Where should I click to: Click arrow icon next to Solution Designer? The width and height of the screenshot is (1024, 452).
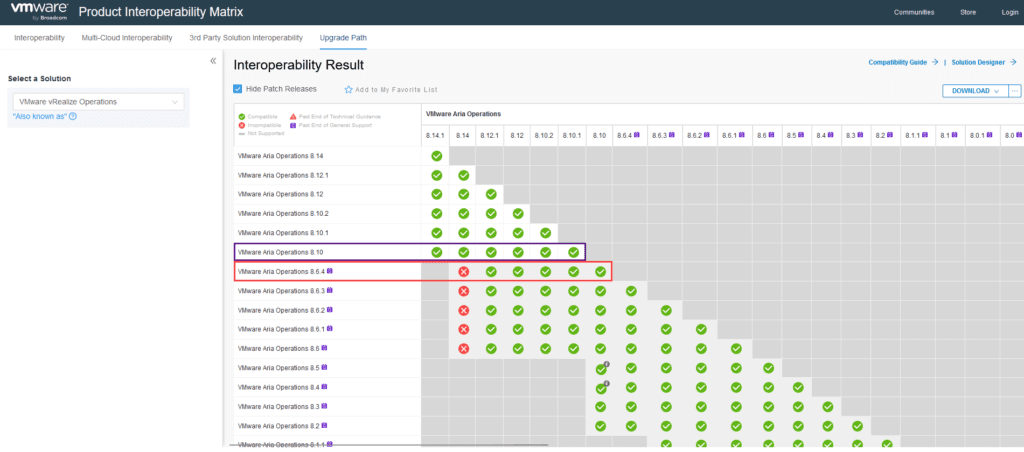(x=1013, y=62)
